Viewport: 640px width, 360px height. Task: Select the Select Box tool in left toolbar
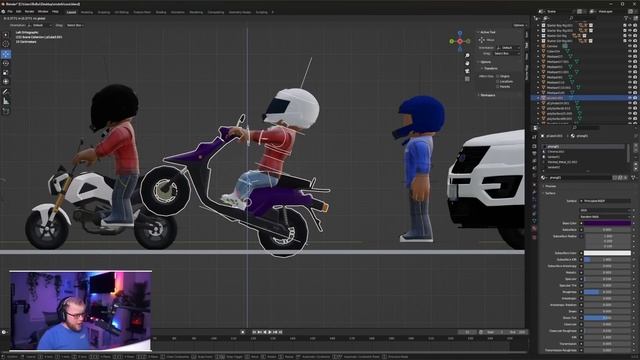[x=6, y=36]
